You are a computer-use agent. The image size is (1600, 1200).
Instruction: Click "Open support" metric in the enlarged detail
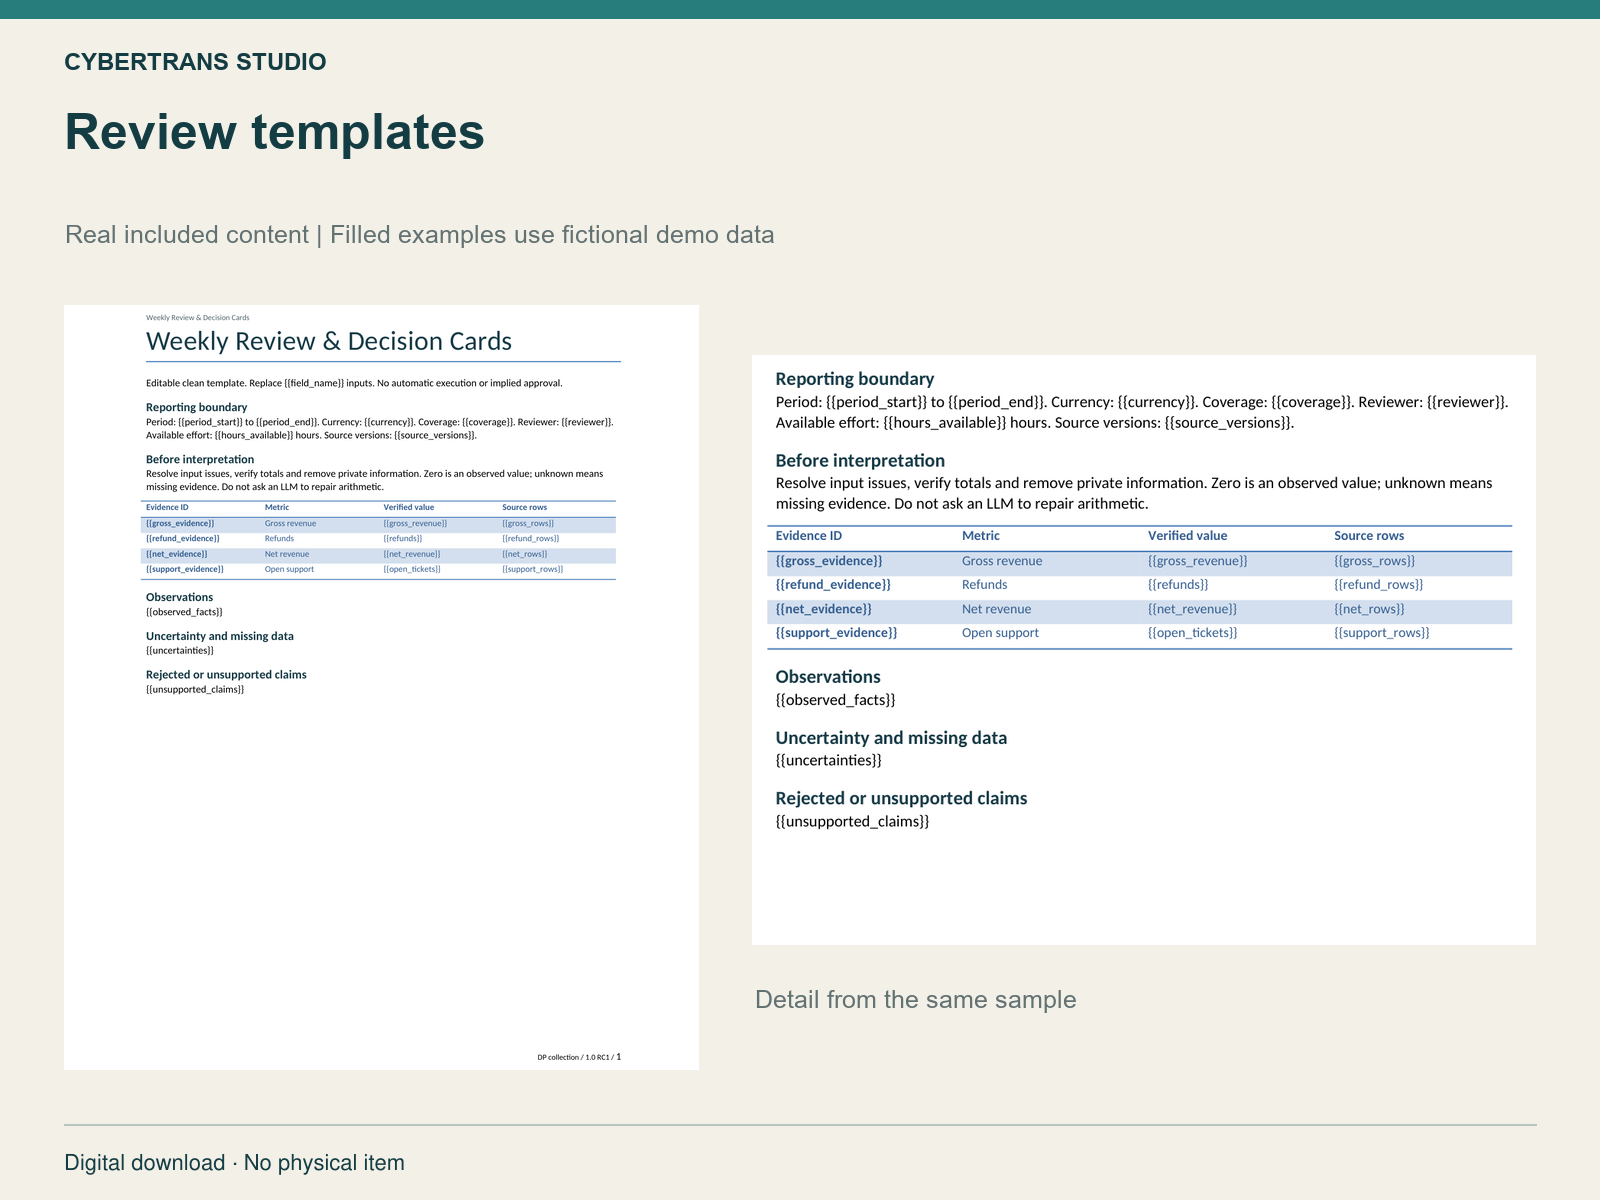click(x=1000, y=633)
